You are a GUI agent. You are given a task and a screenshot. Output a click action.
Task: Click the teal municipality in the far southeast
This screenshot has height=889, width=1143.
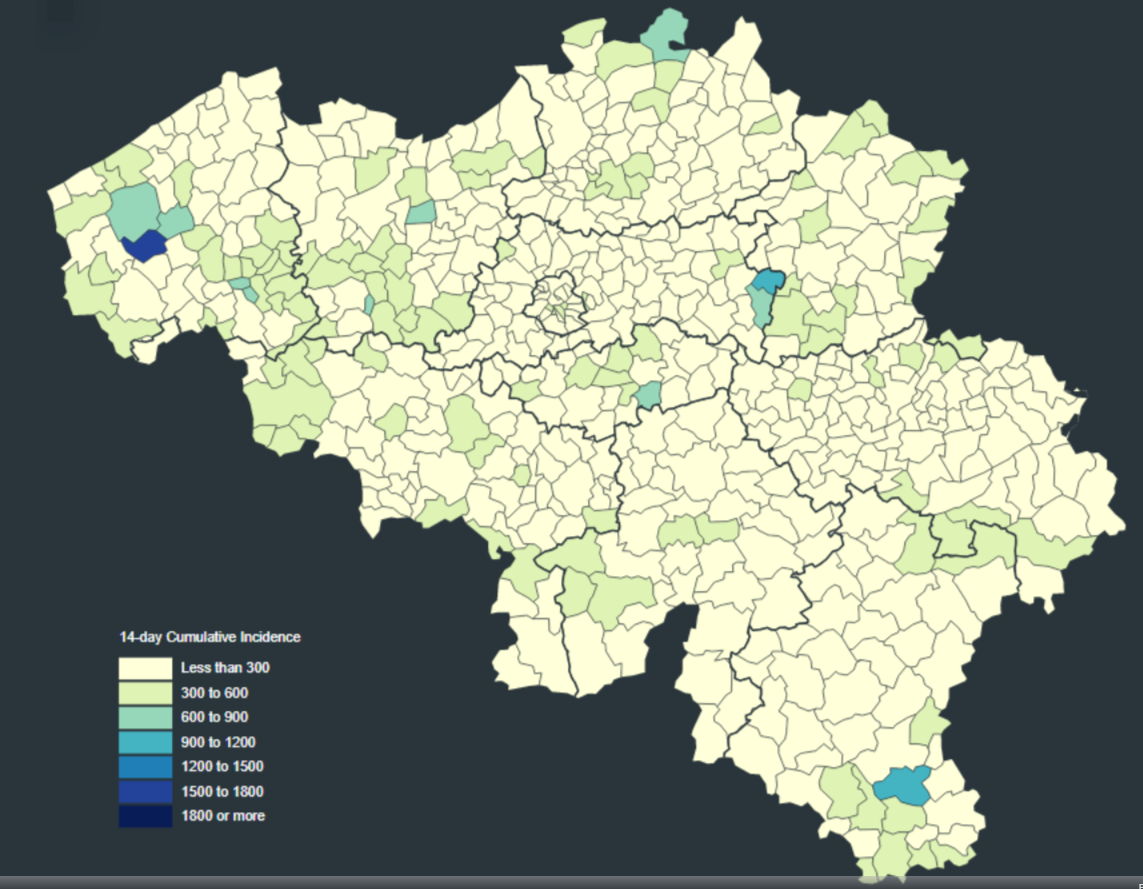(902, 784)
